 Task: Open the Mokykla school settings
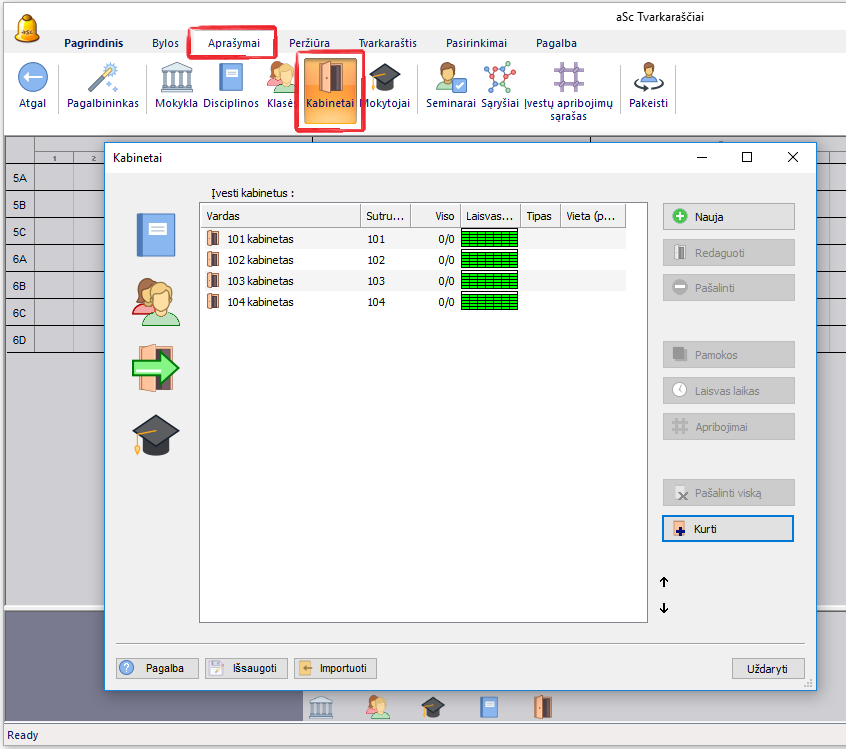click(176, 86)
